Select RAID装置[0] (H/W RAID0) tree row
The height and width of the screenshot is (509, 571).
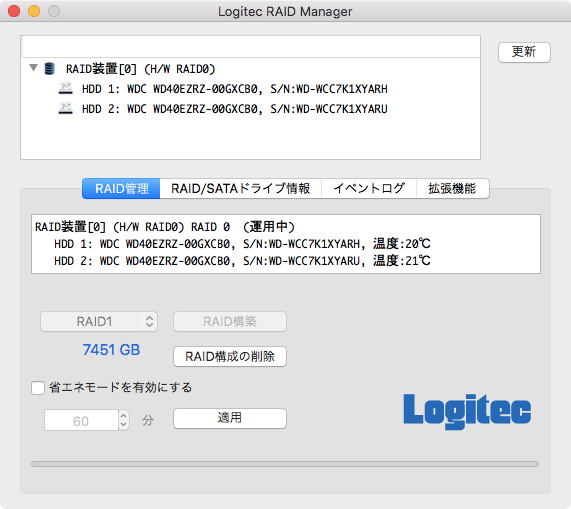tap(251, 69)
